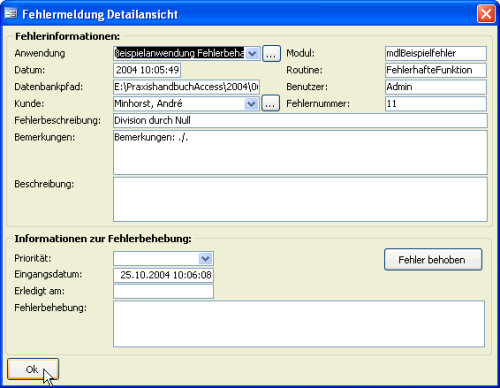Click the empty Erledigt am field

pos(163,291)
